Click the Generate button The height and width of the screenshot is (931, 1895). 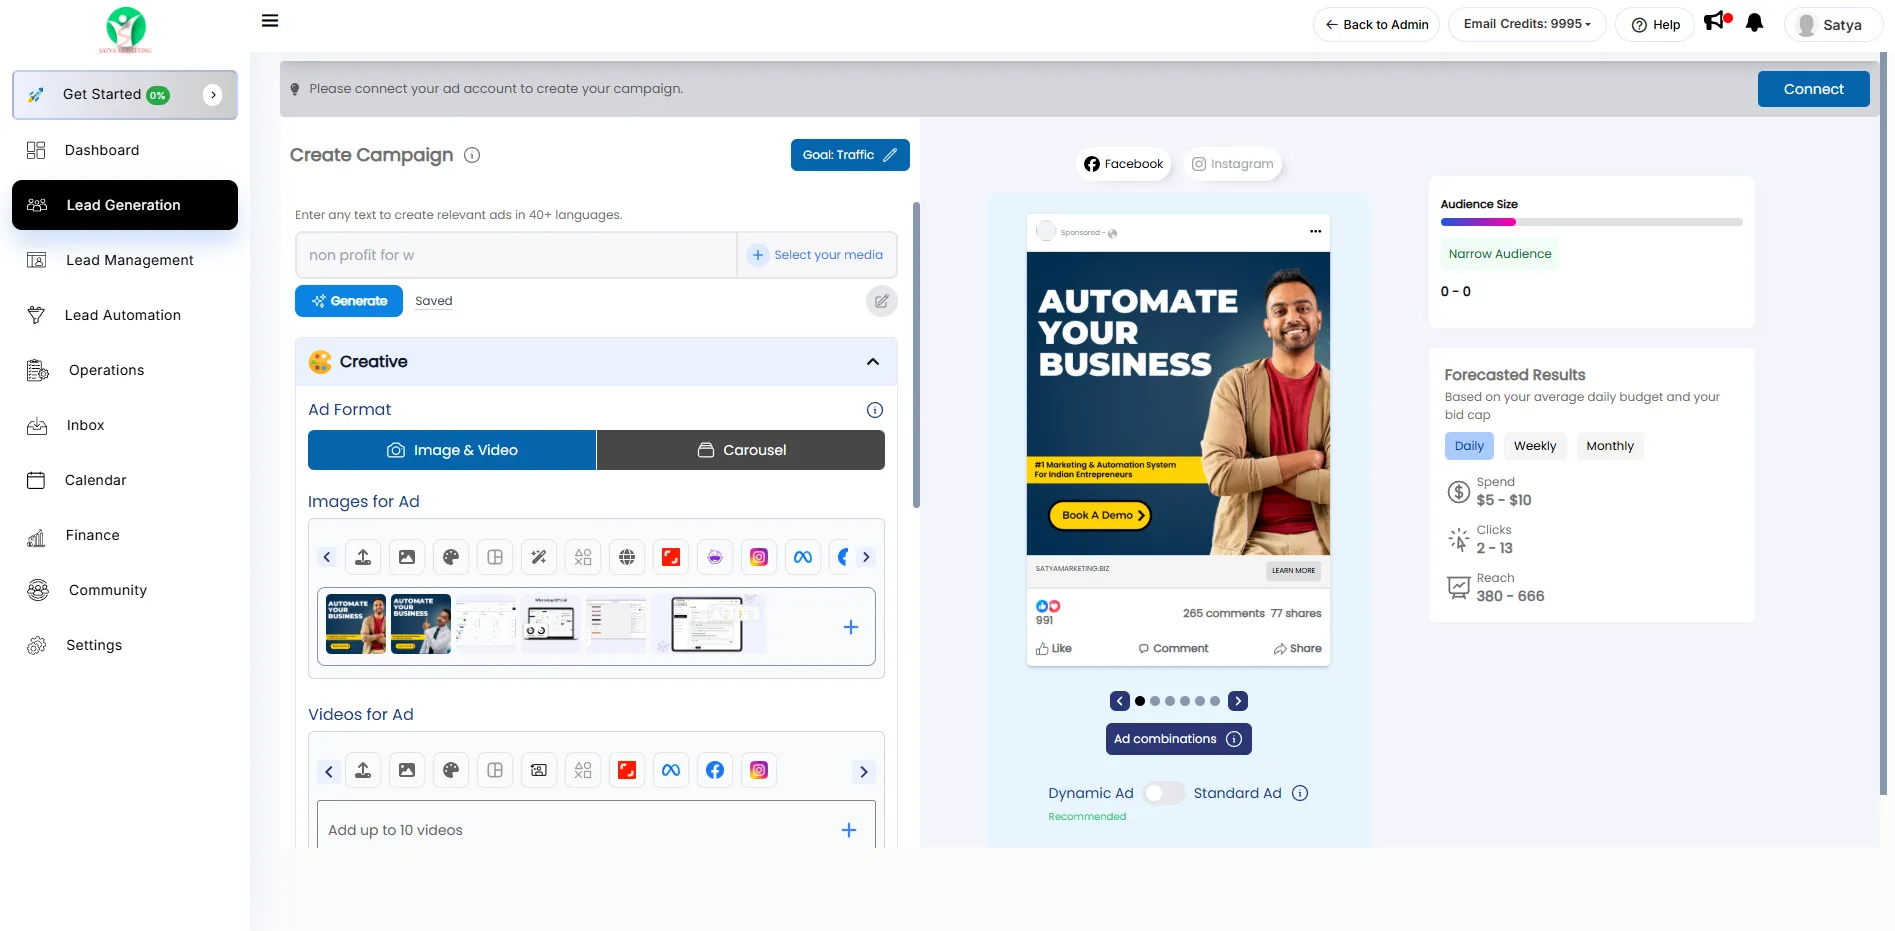click(x=349, y=301)
